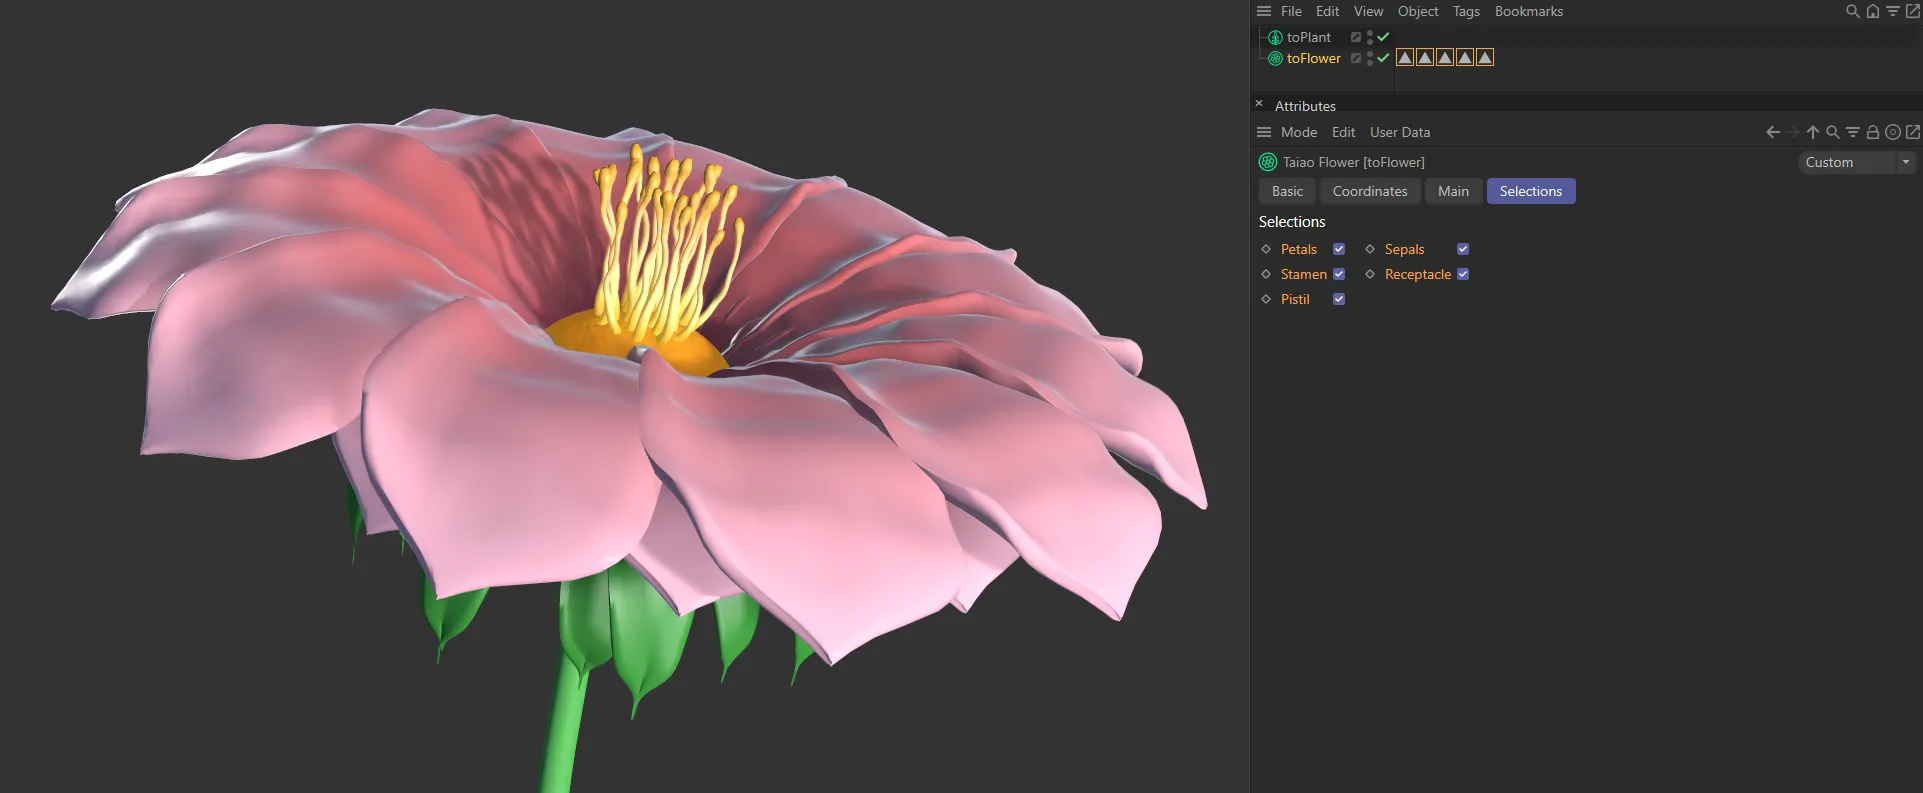Switch to the Coordinates tab
Screen dimensions: 1923x793
pos(1370,191)
